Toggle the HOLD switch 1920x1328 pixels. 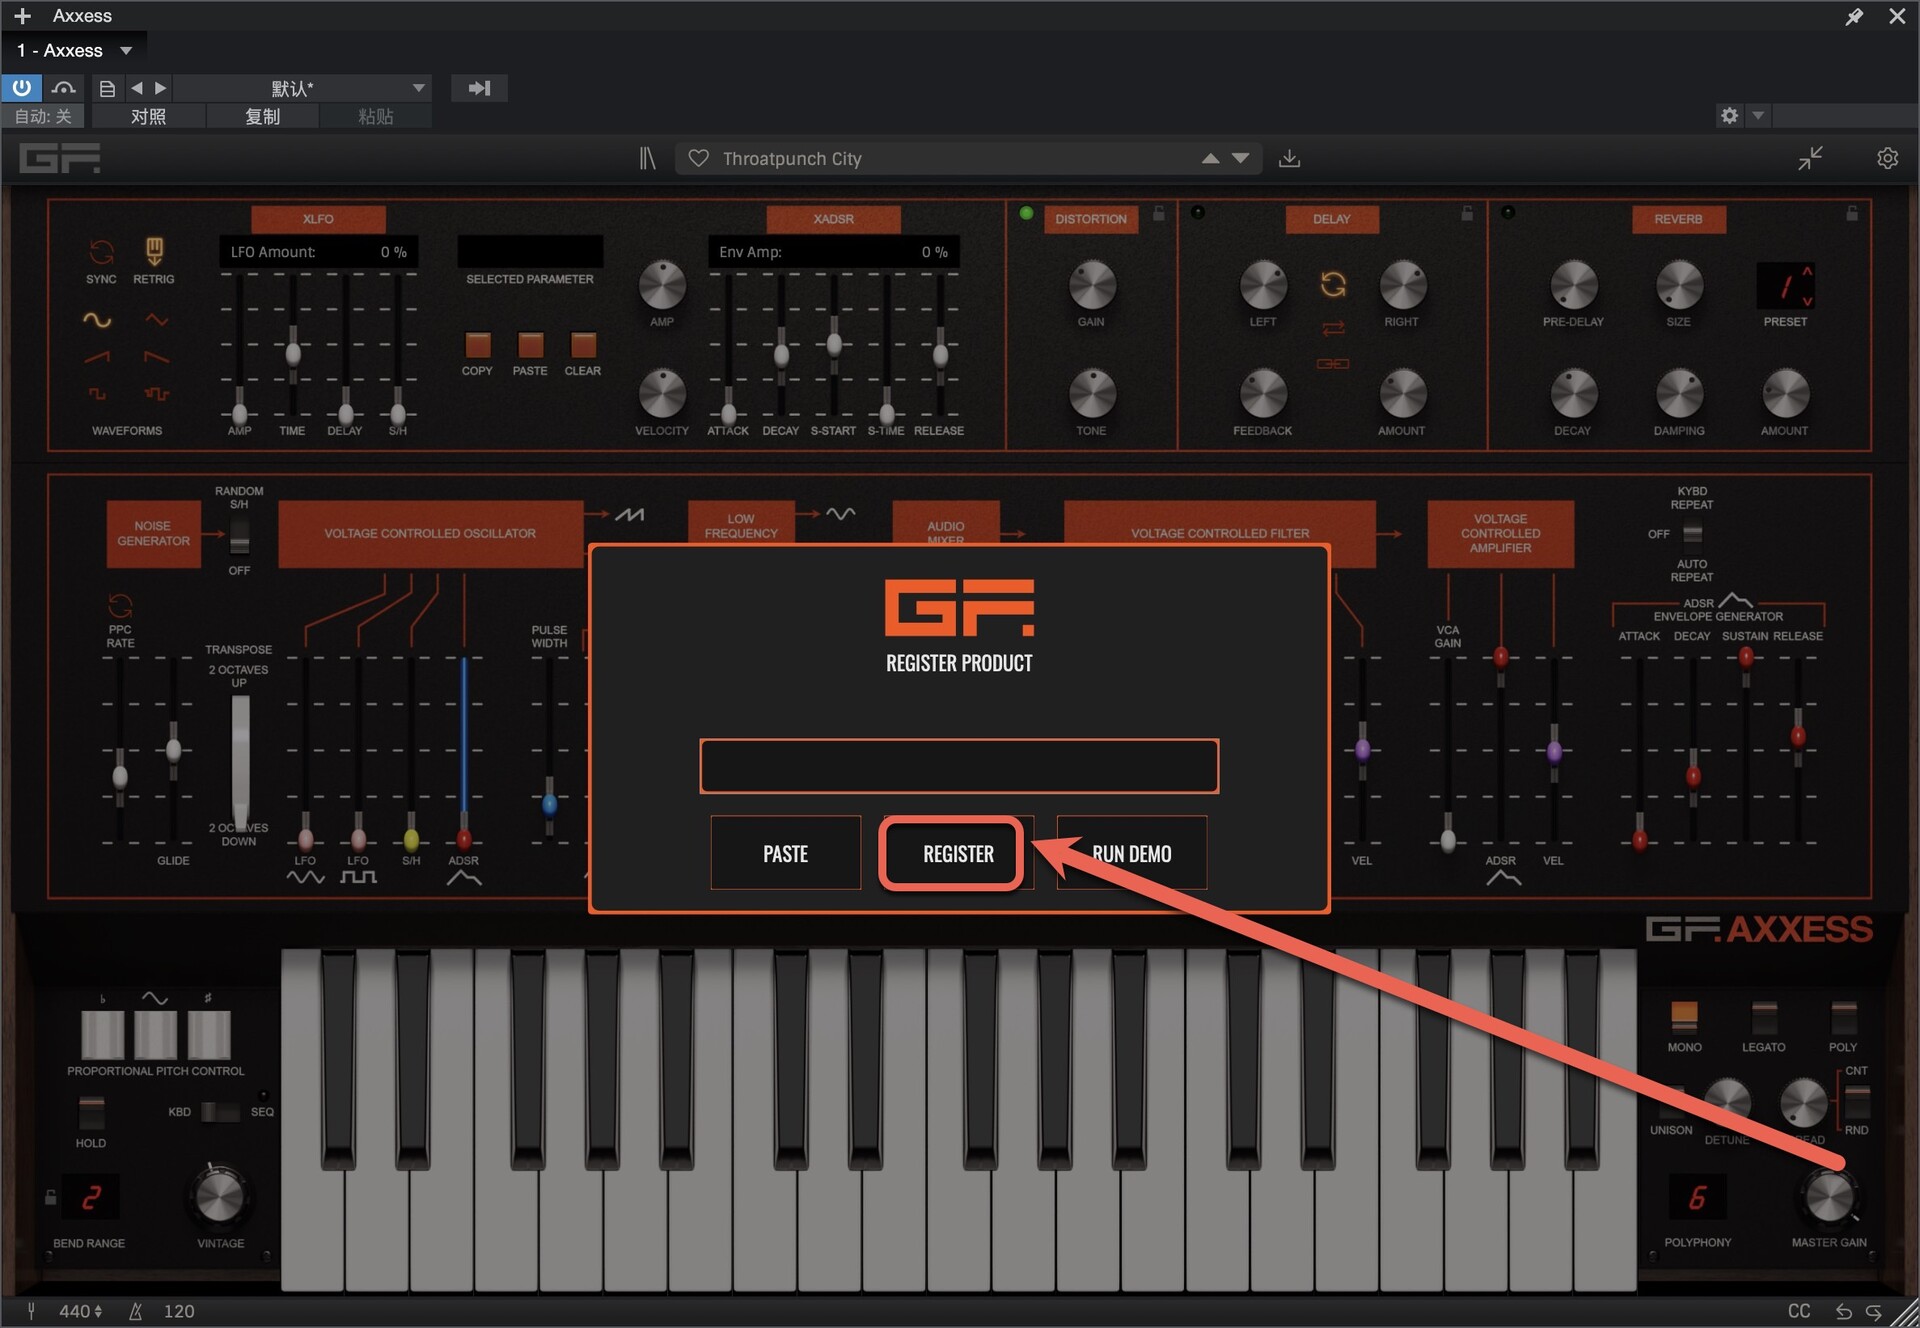pos(90,1111)
